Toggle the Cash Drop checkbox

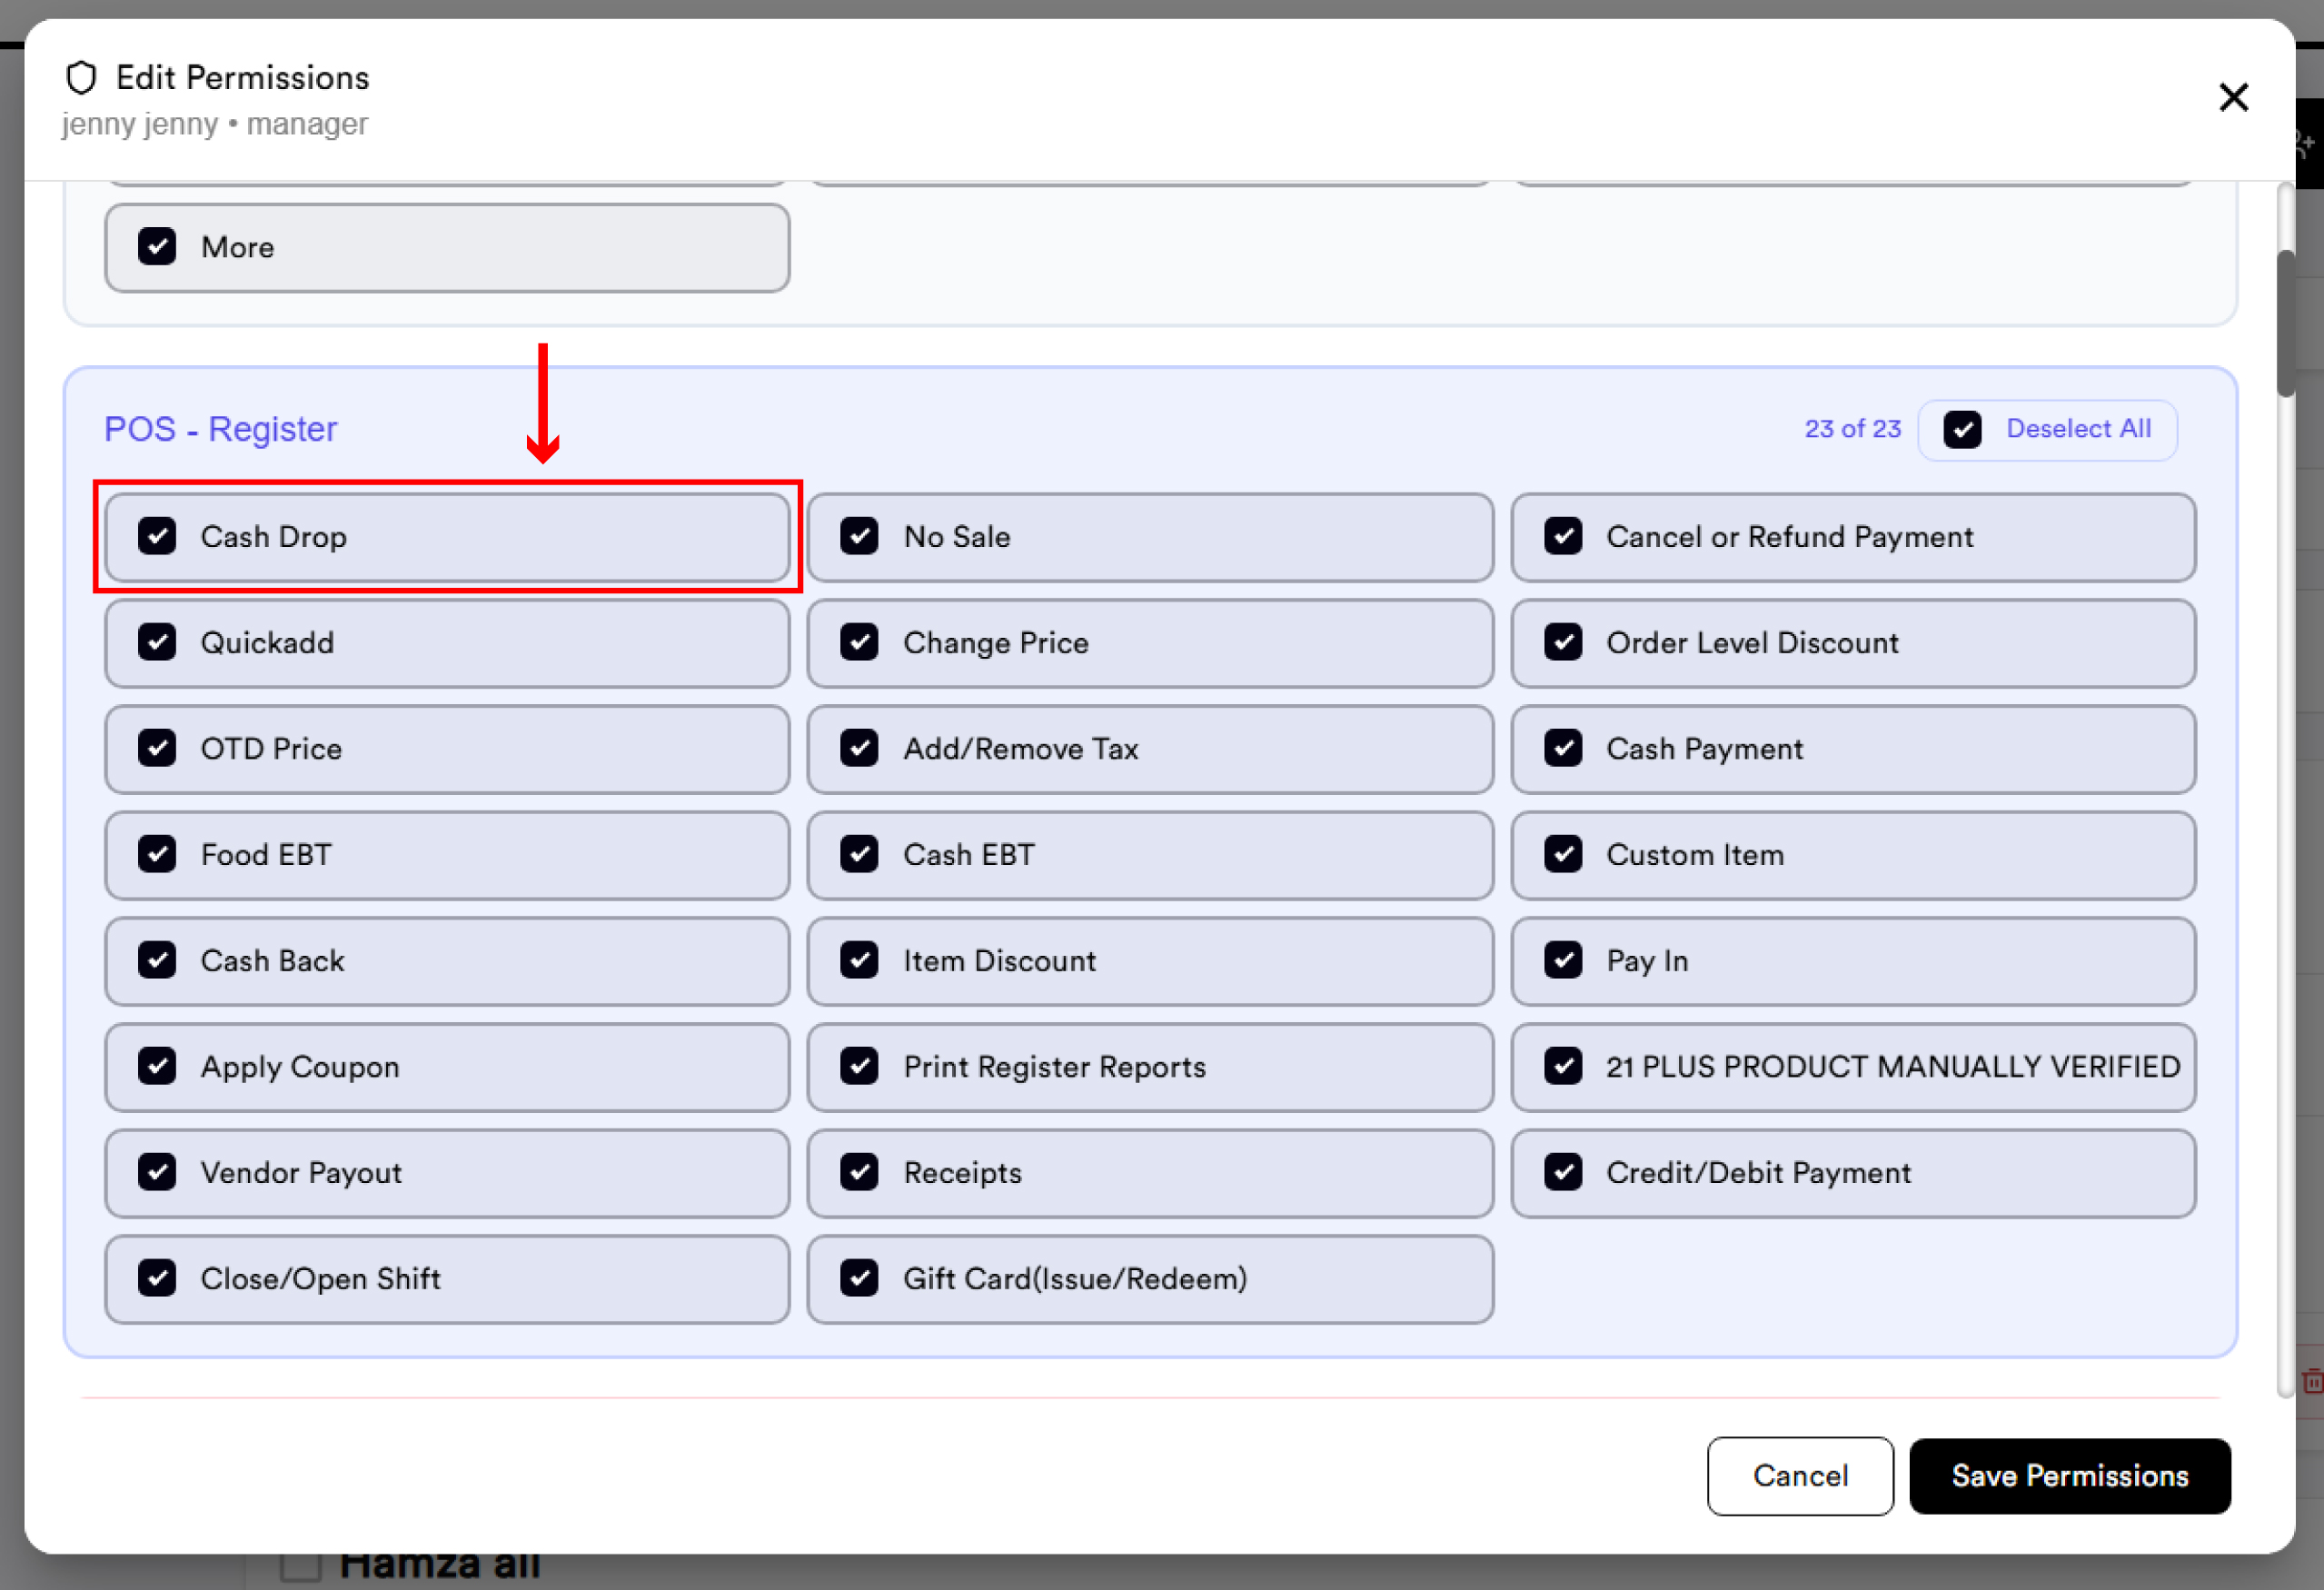click(157, 536)
